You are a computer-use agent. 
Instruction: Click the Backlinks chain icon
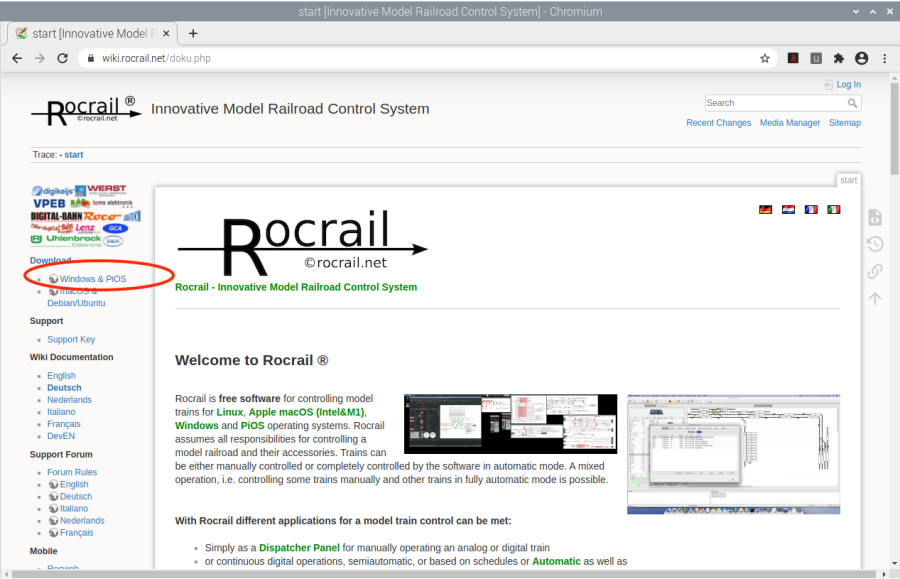874,271
